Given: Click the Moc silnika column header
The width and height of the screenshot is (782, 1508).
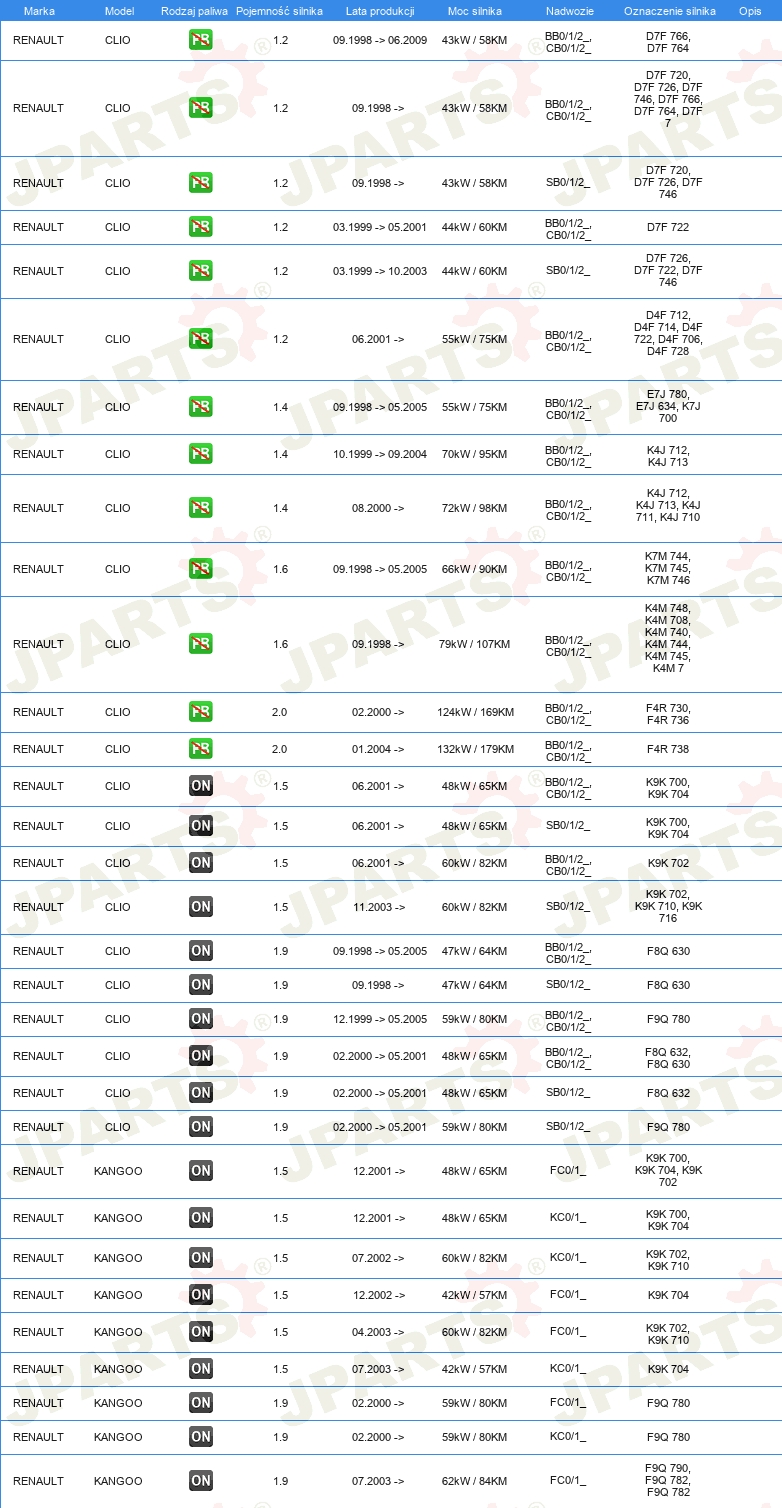Looking at the screenshot, I should tap(474, 11).
